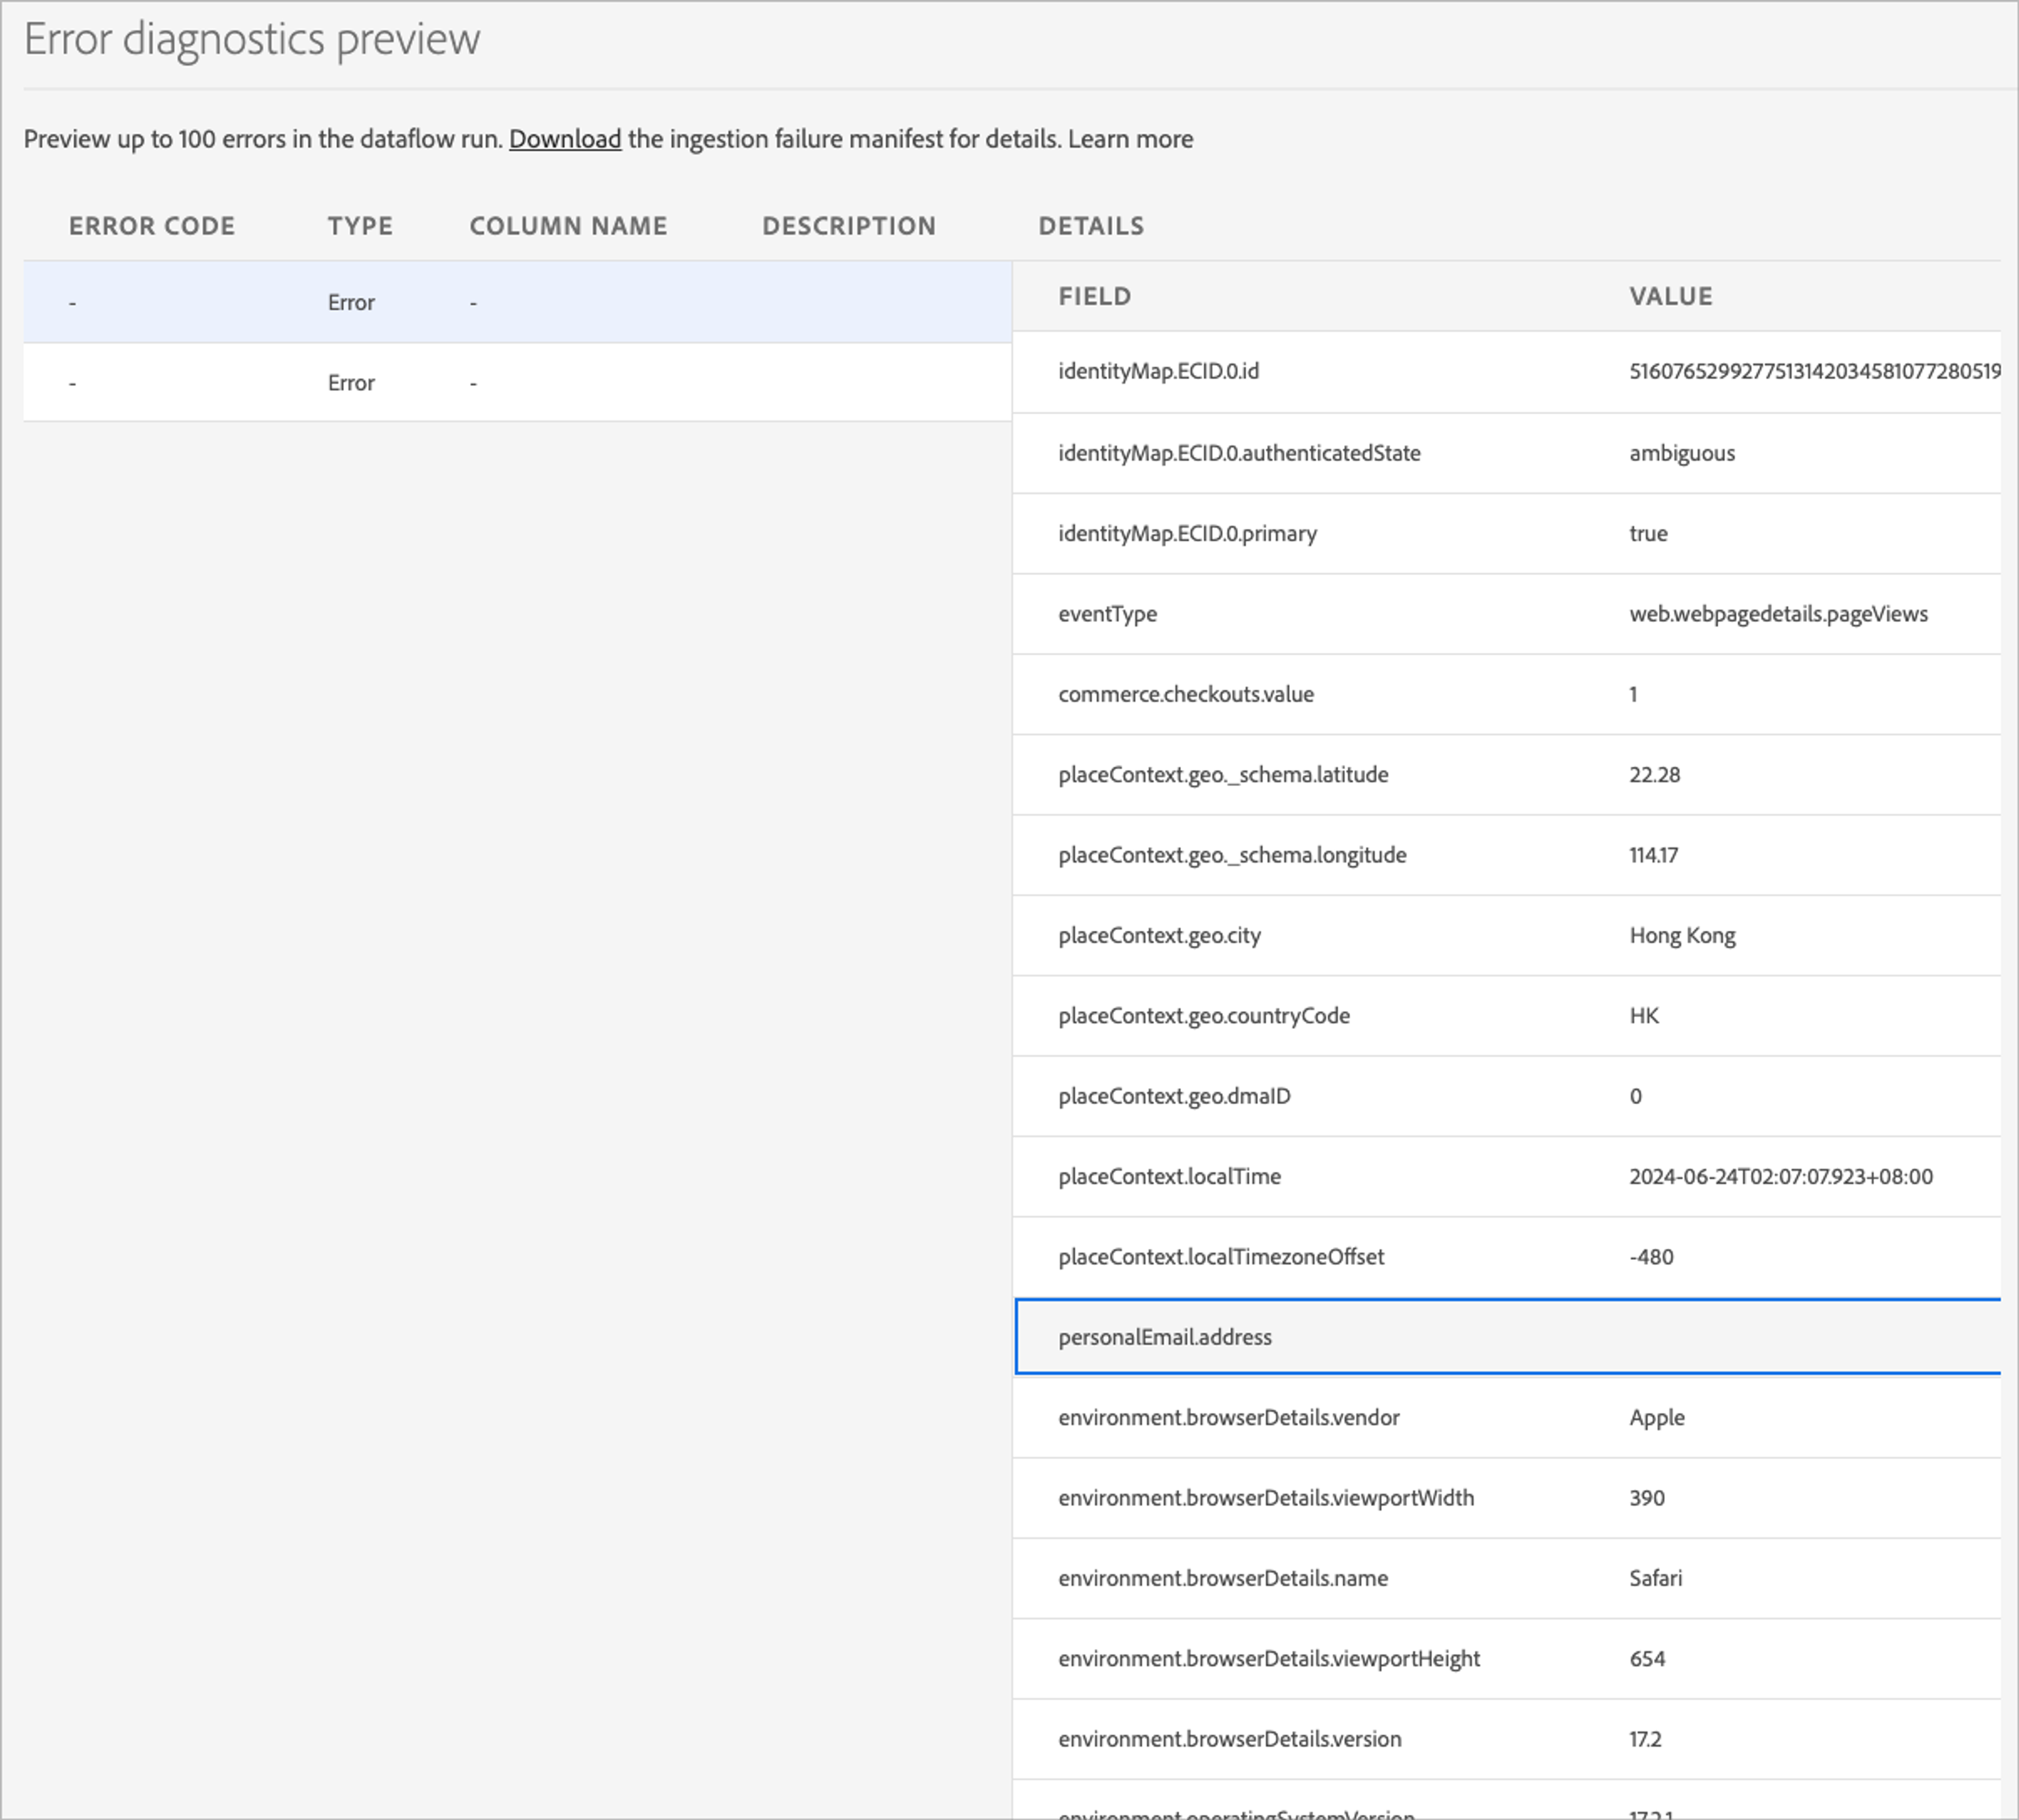Click the Download manifest link
This screenshot has width=2019, height=1820.
(565, 139)
